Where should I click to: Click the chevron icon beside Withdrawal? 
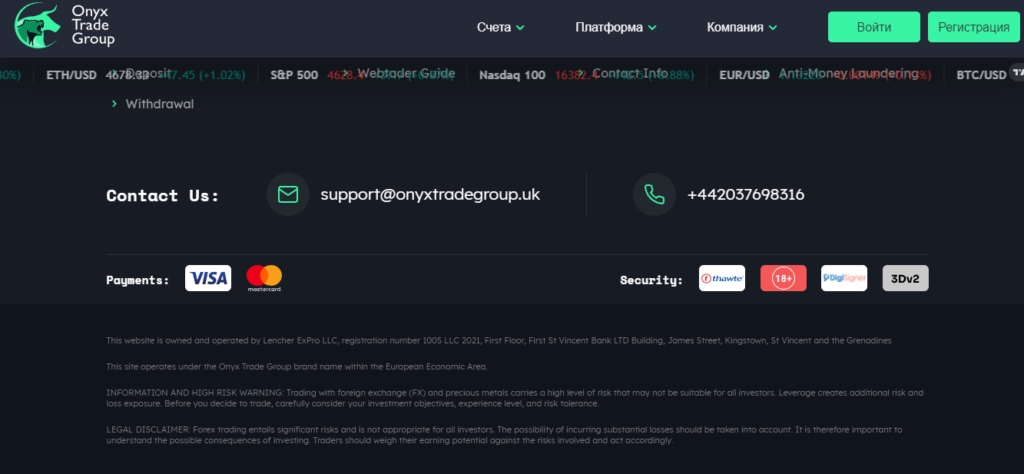114,104
